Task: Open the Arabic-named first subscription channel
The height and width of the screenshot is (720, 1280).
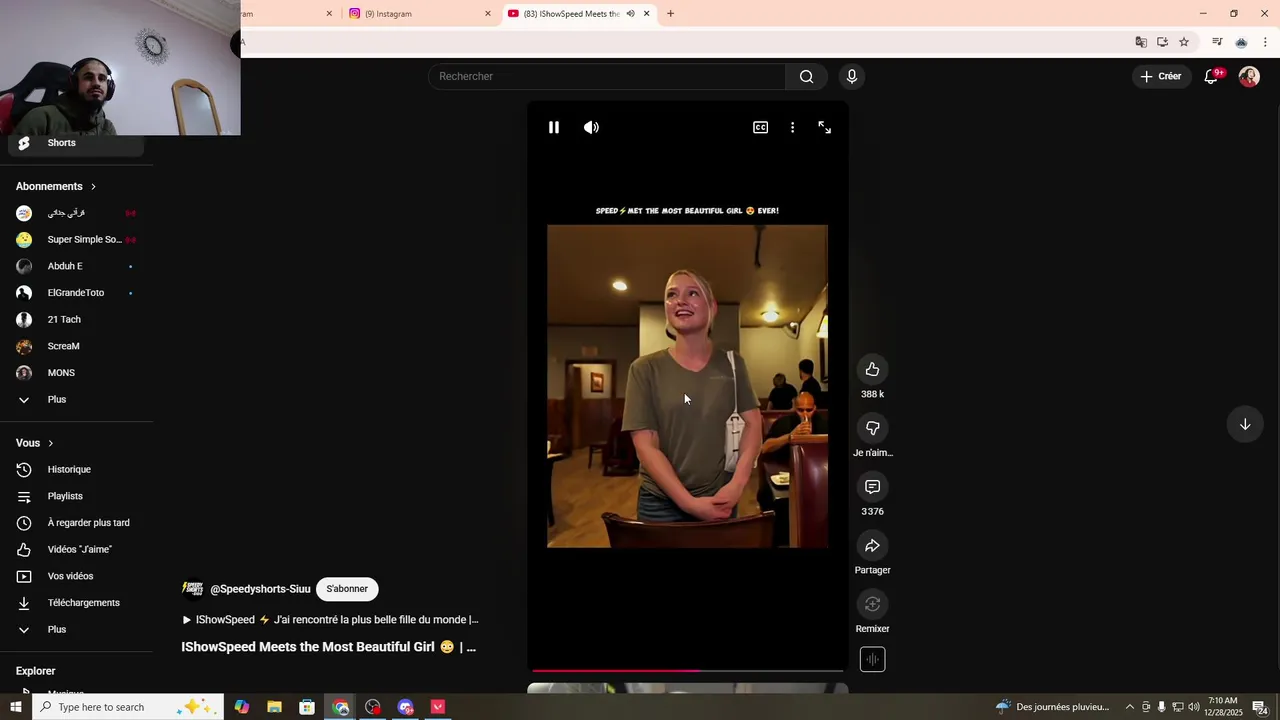Action: [x=76, y=213]
